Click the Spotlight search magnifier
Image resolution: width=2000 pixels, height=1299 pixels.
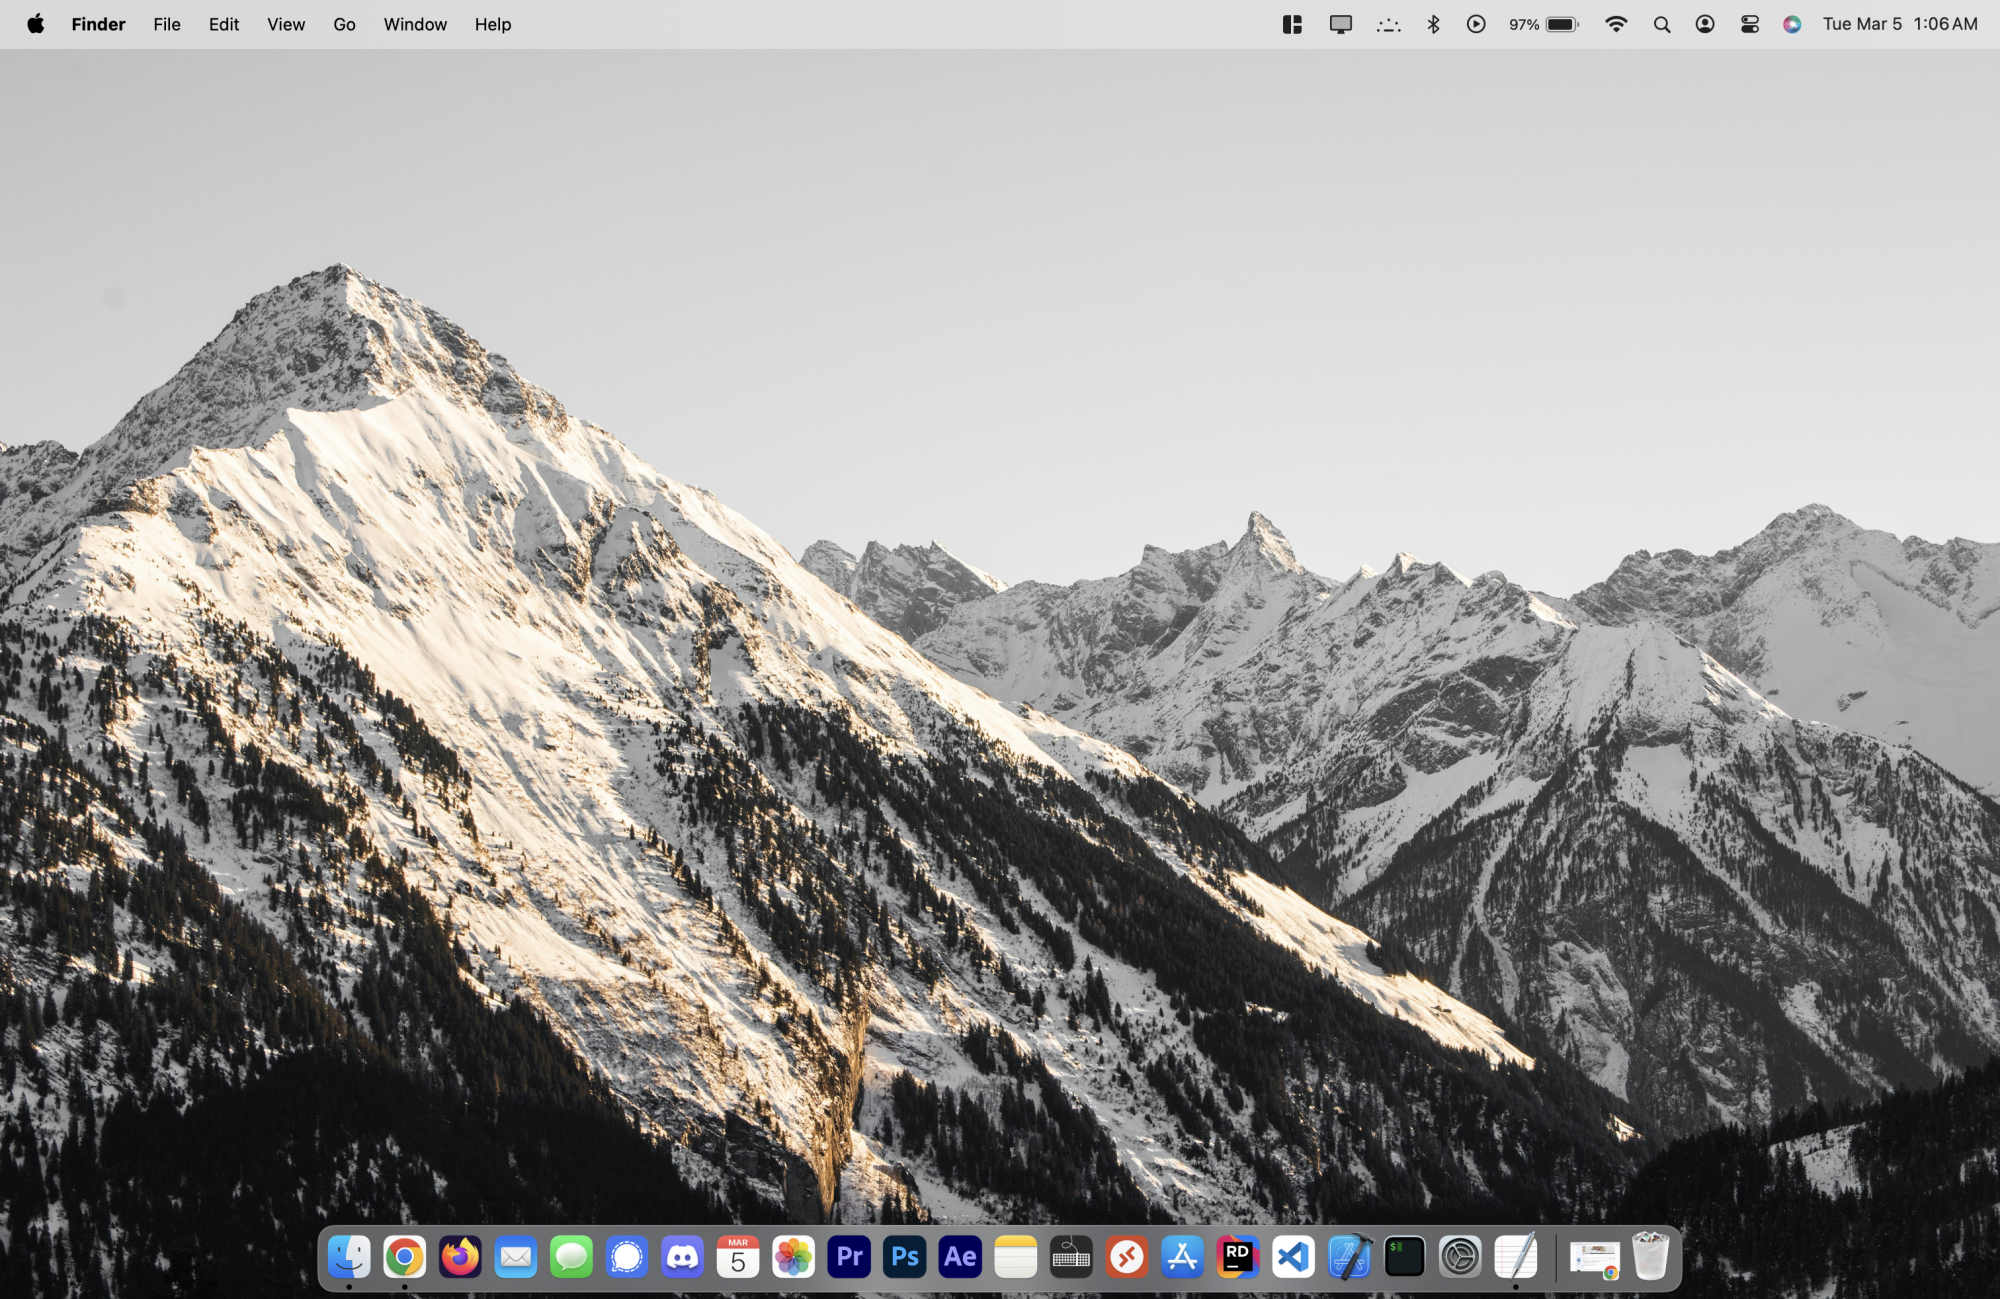click(1661, 24)
